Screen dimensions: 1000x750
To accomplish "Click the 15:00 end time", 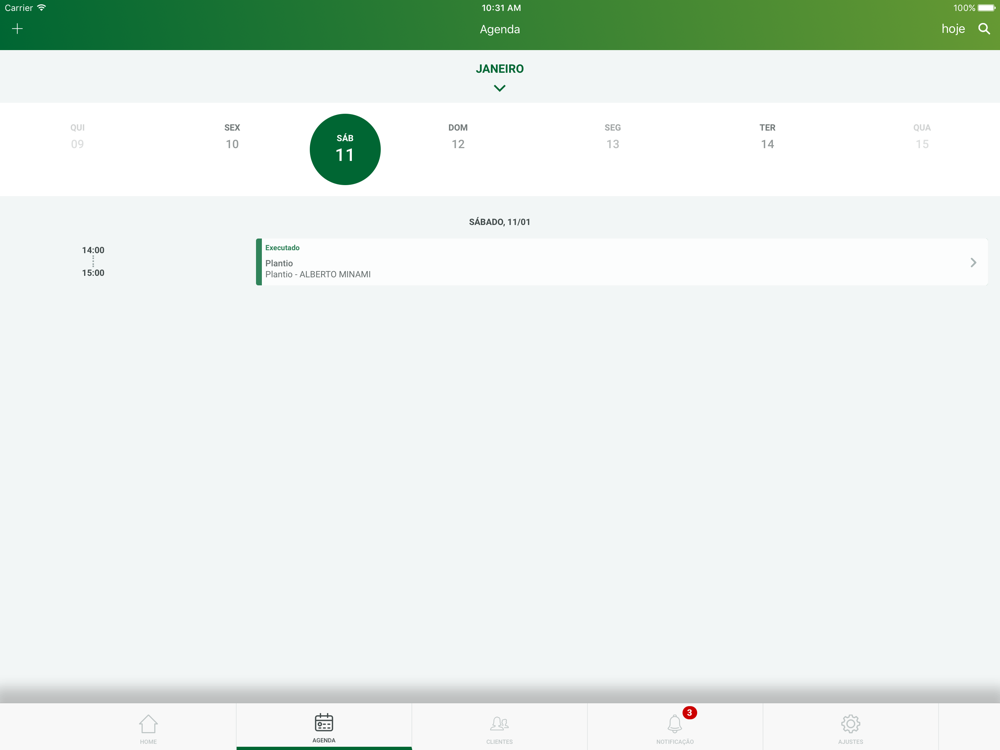I will pos(93,272).
